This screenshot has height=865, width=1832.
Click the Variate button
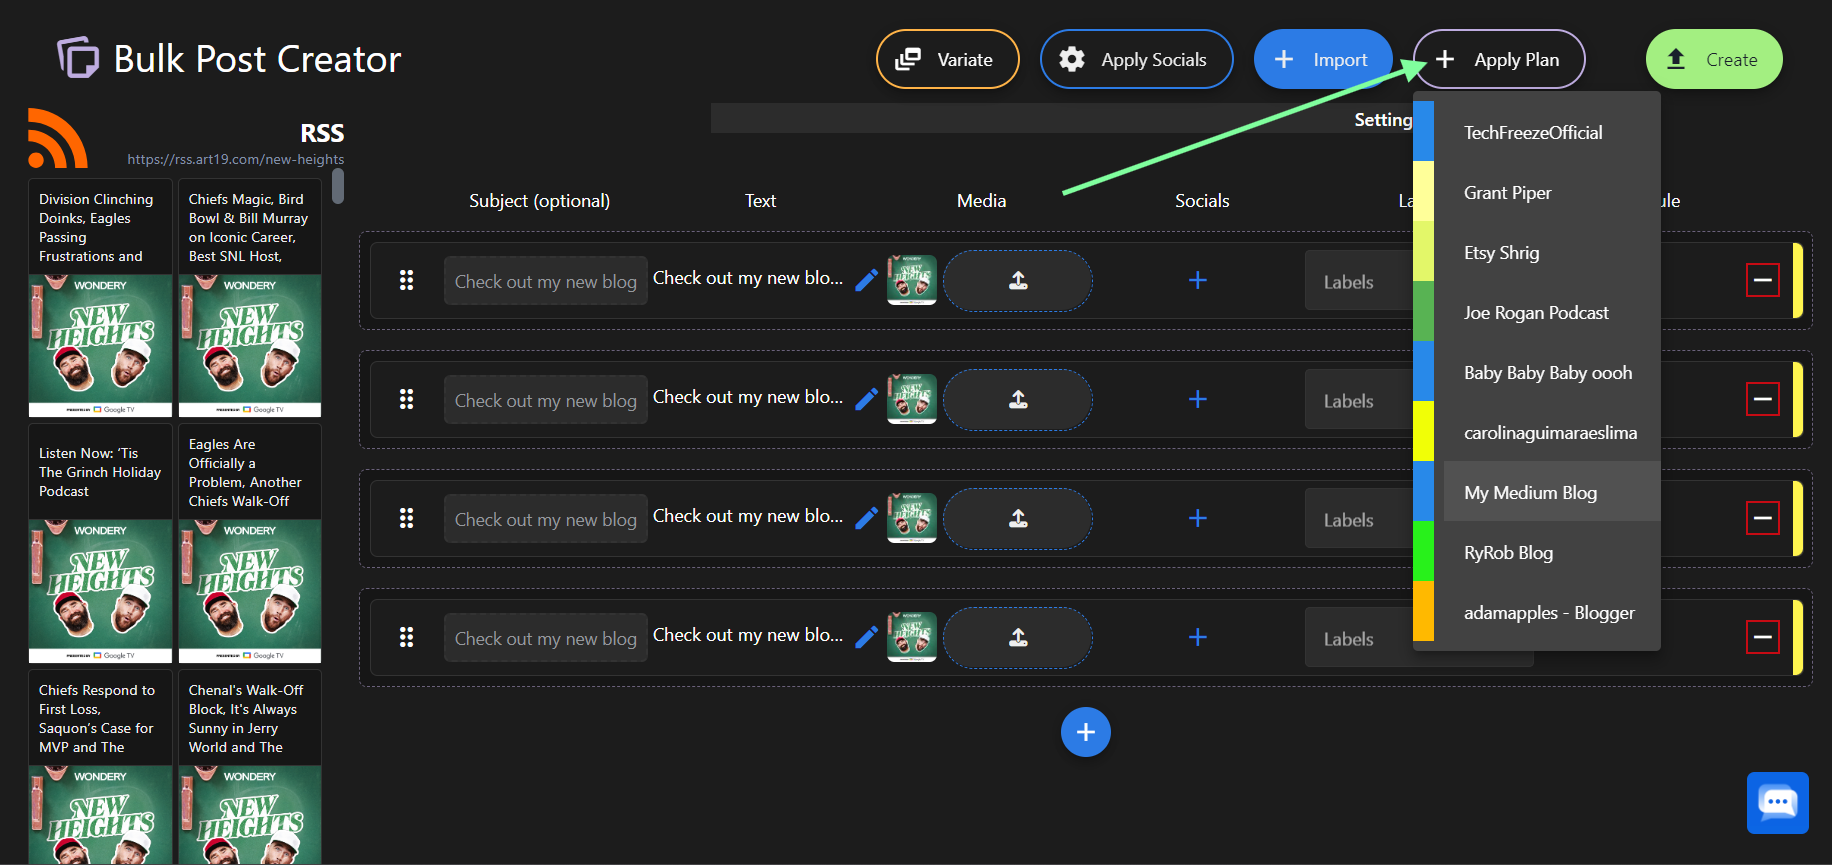pyautogui.click(x=947, y=59)
